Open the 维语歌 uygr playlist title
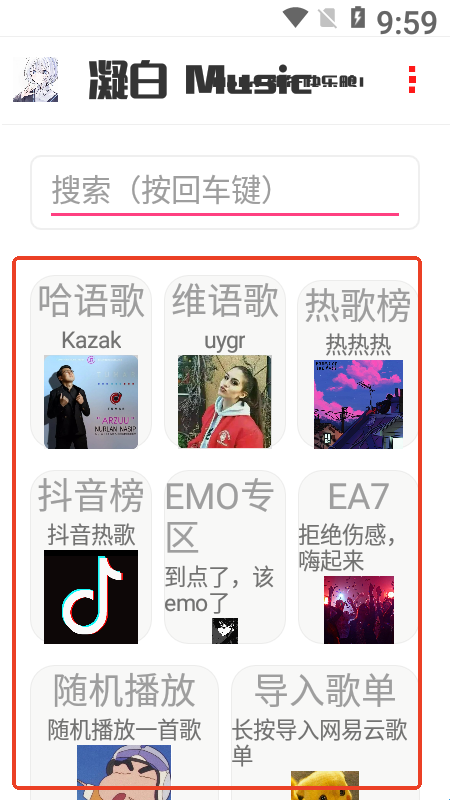This screenshot has width=450, height=800. [225, 302]
